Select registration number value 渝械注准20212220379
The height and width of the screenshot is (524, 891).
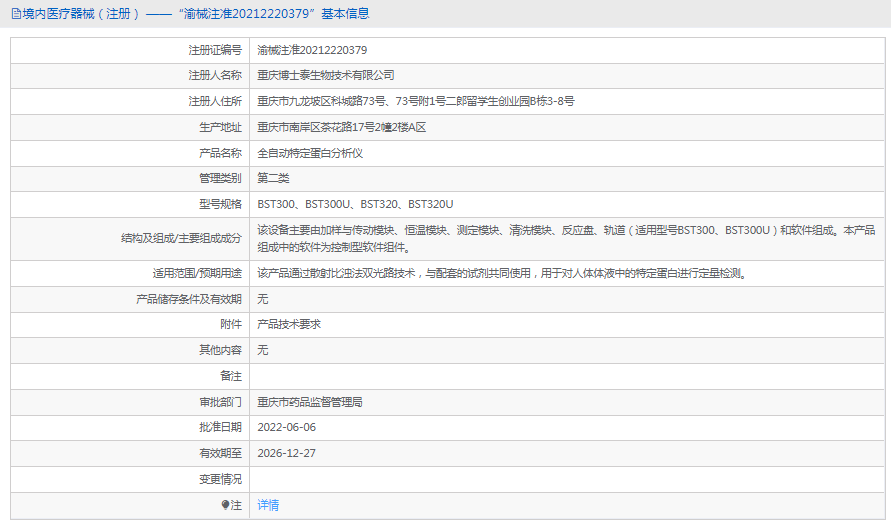(312, 50)
